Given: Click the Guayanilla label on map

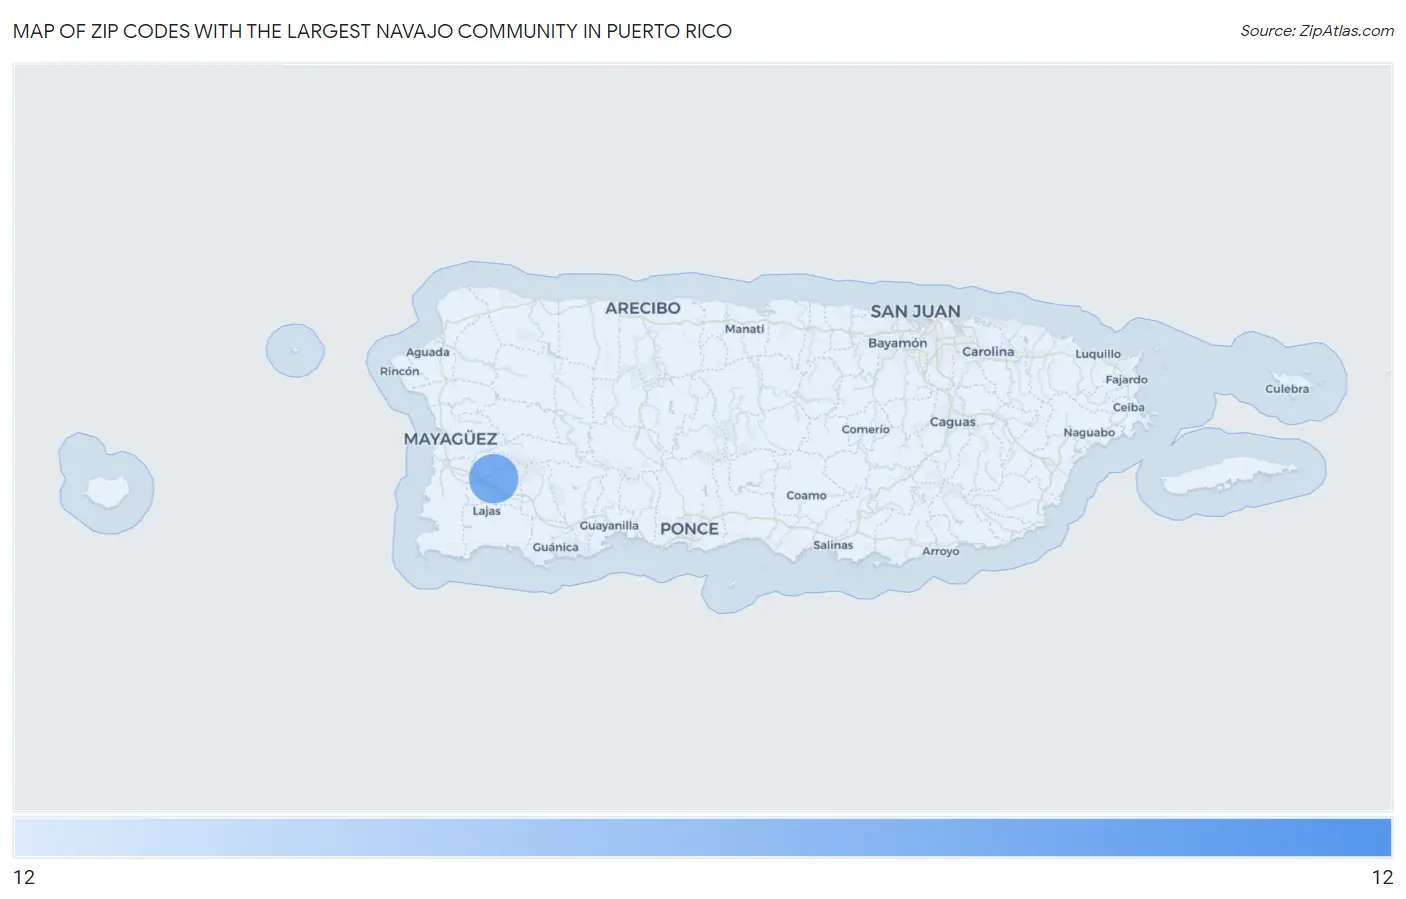Looking at the screenshot, I should [x=609, y=526].
